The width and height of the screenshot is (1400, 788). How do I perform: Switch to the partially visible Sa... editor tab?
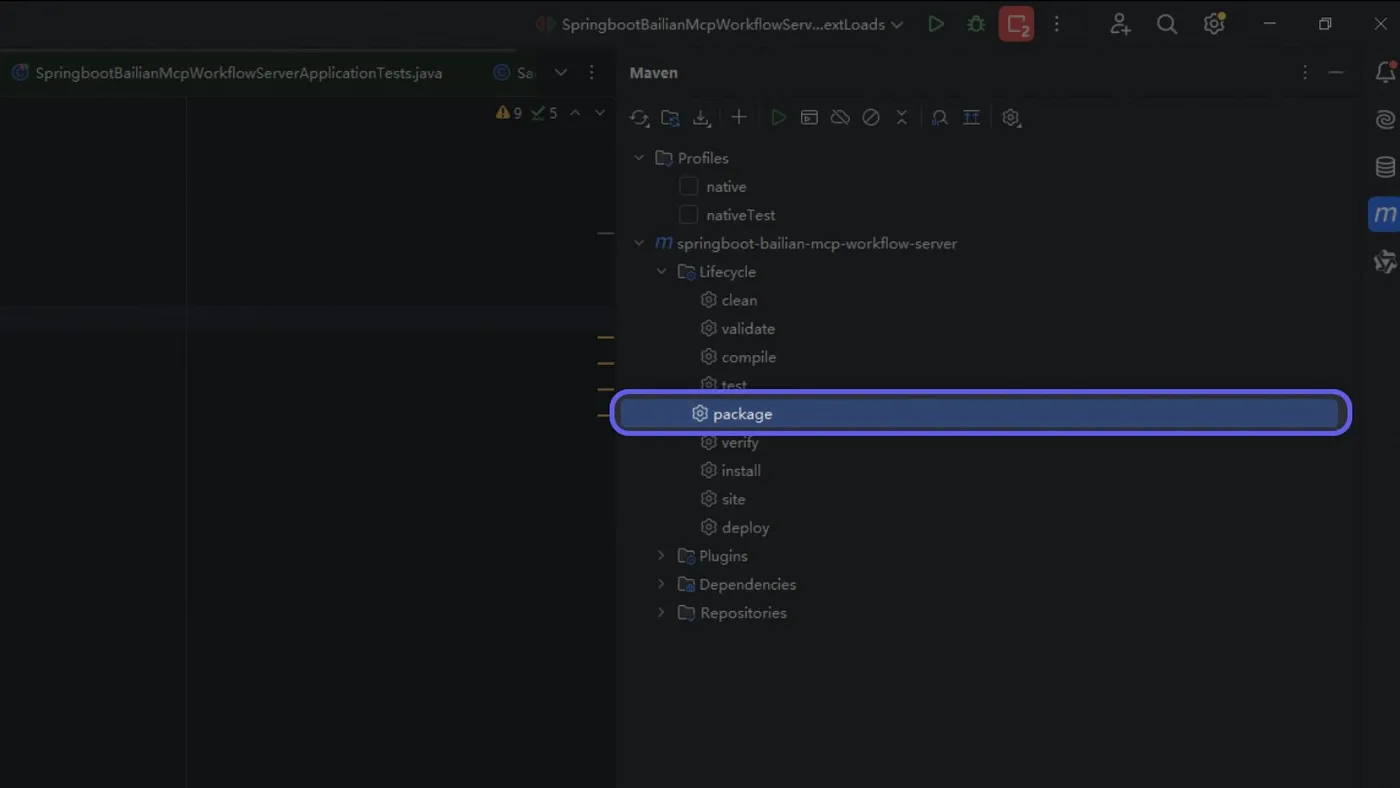[x=515, y=73]
